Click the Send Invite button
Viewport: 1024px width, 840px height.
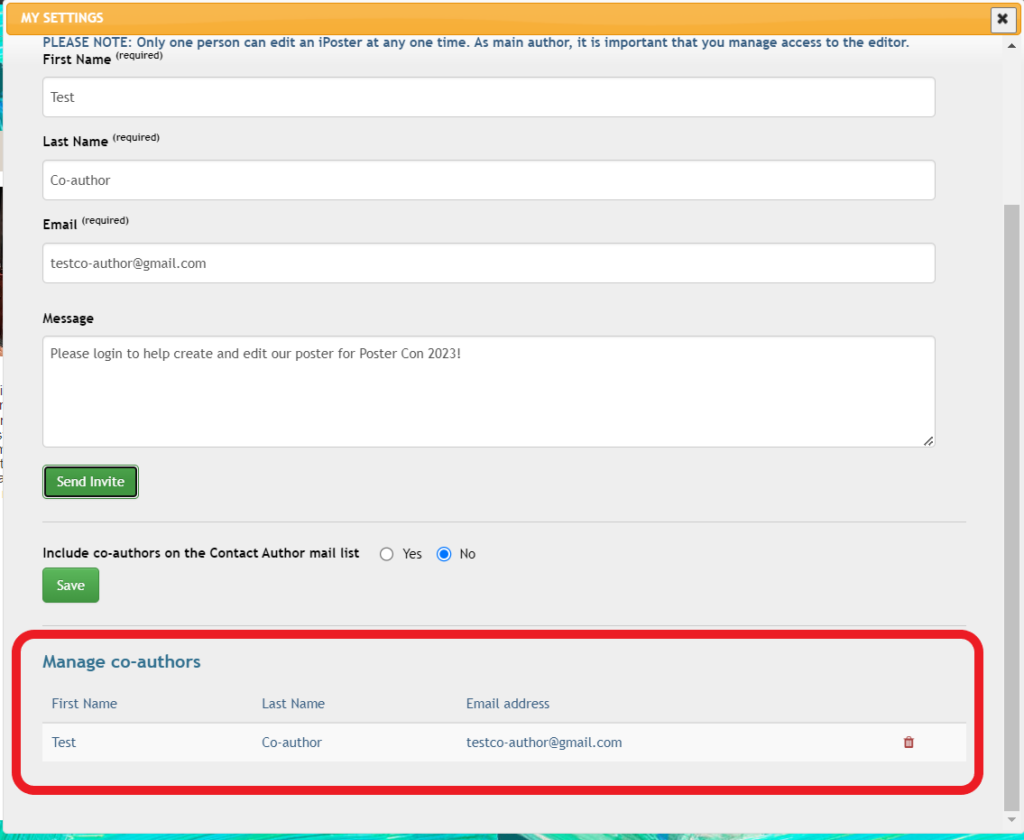tap(90, 481)
